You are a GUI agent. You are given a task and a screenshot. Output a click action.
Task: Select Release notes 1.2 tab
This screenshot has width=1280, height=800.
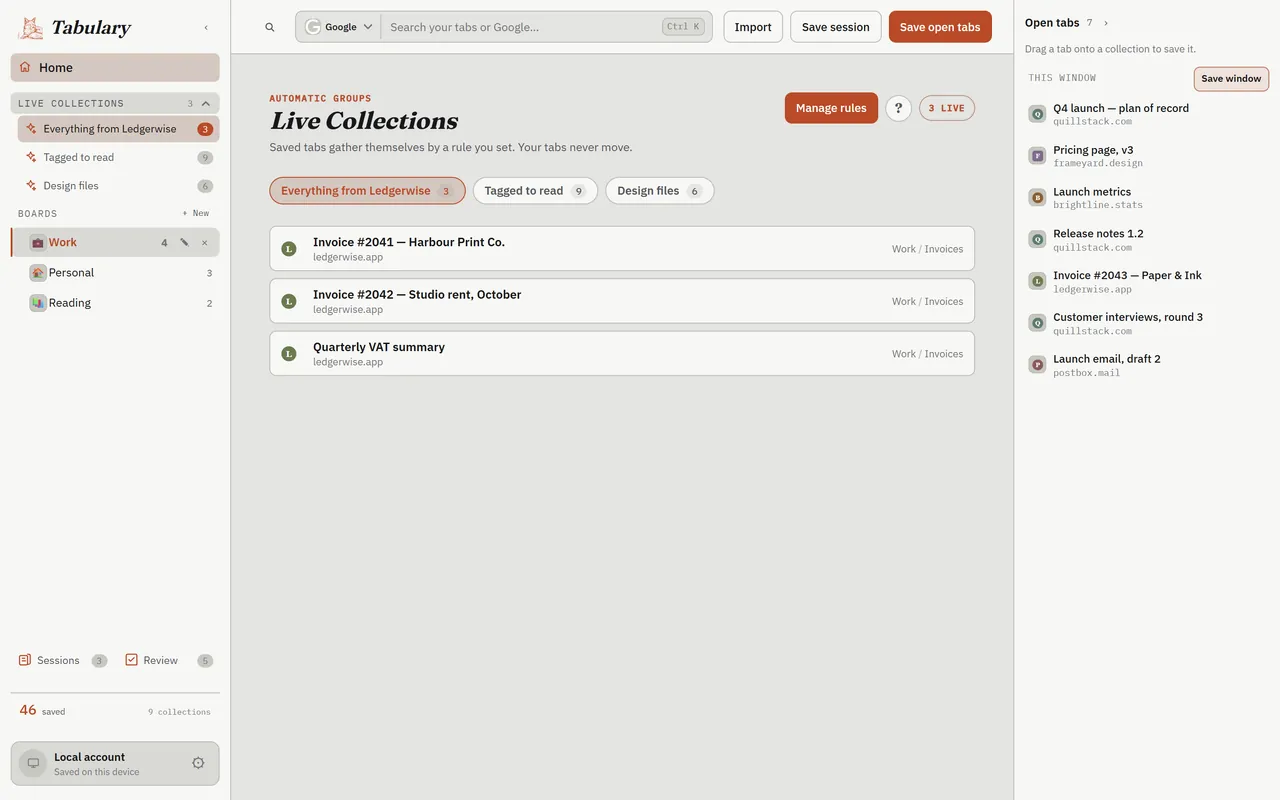click(1147, 240)
